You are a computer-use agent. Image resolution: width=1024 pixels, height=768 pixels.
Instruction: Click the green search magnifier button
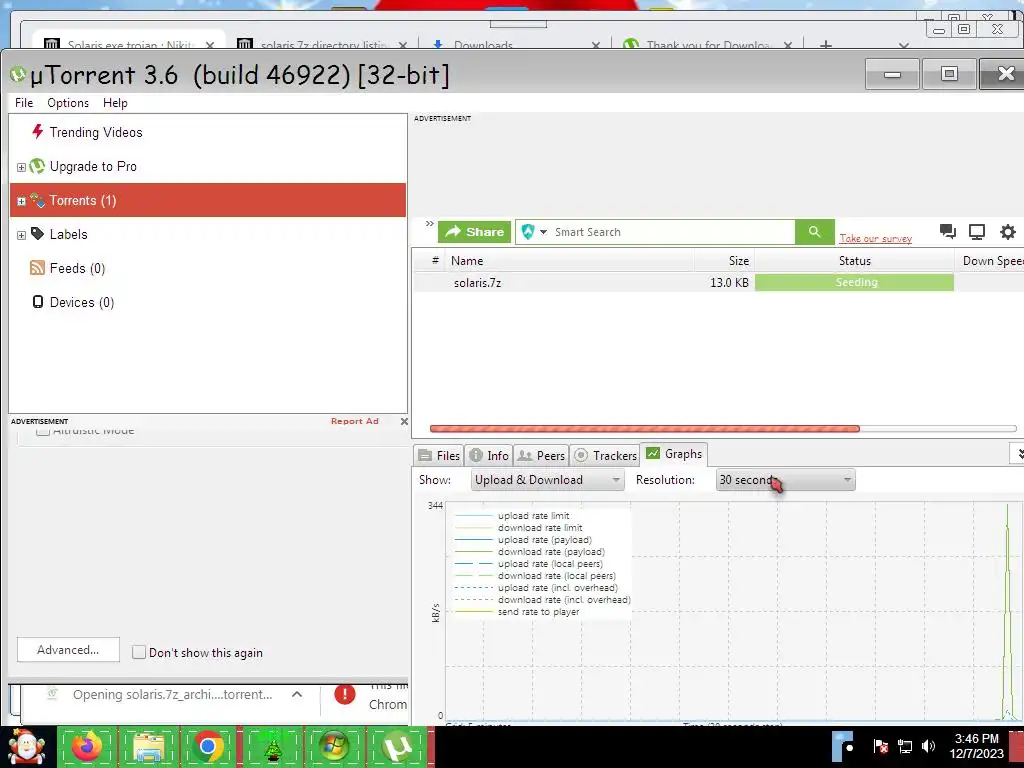coord(814,232)
